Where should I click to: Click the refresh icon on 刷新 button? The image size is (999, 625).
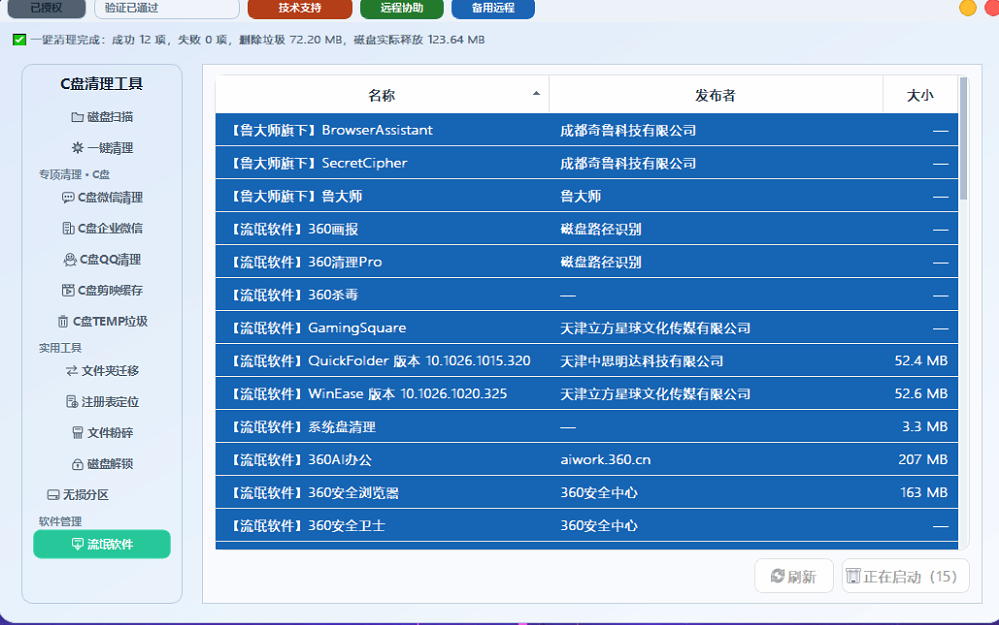click(777, 576)
